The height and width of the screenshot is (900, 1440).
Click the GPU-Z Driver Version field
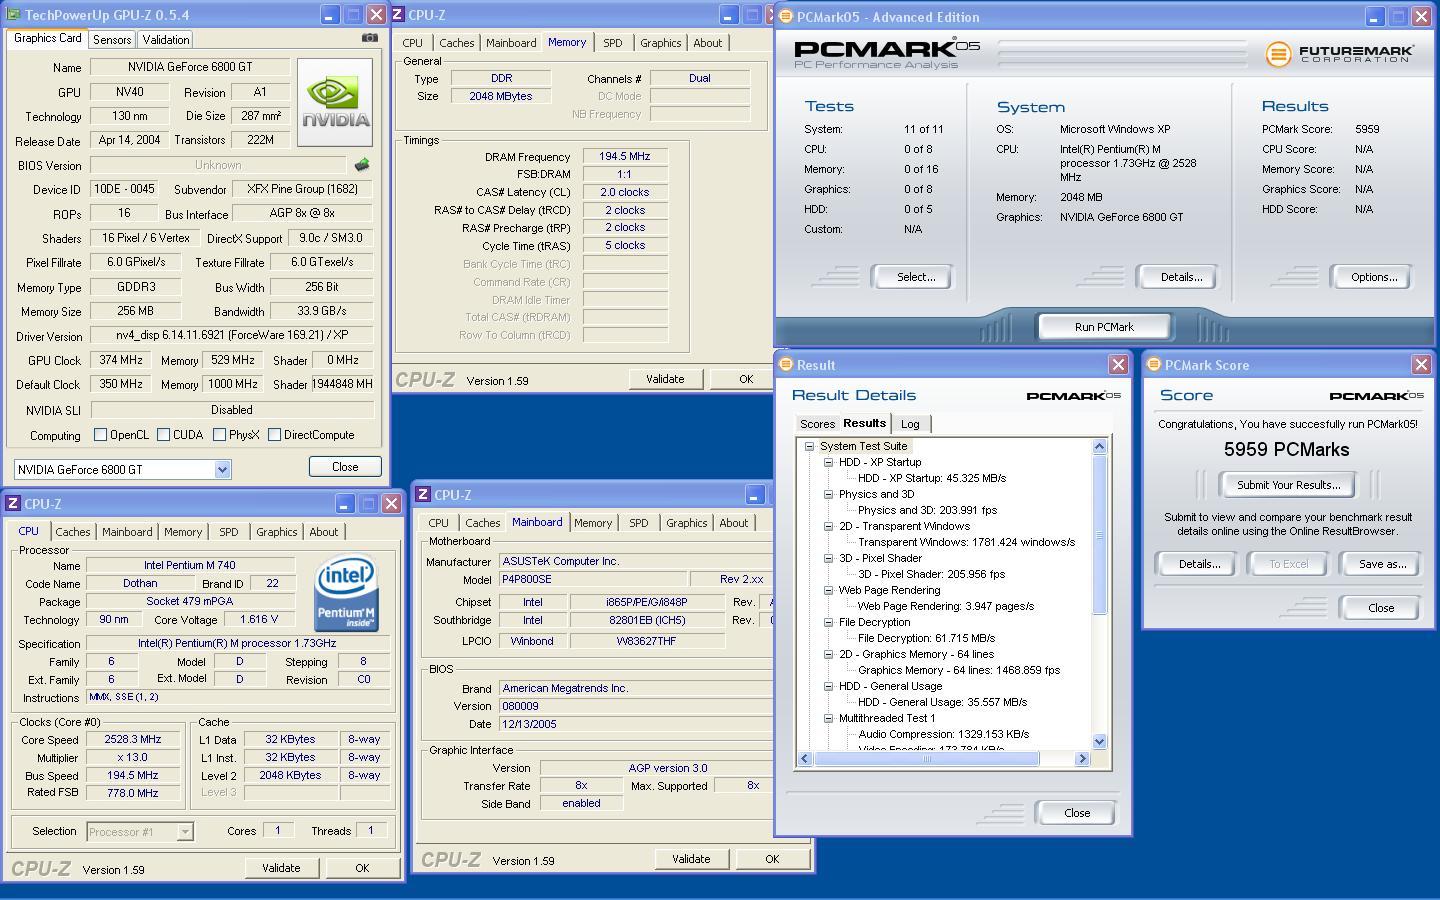tap(232, 336)
